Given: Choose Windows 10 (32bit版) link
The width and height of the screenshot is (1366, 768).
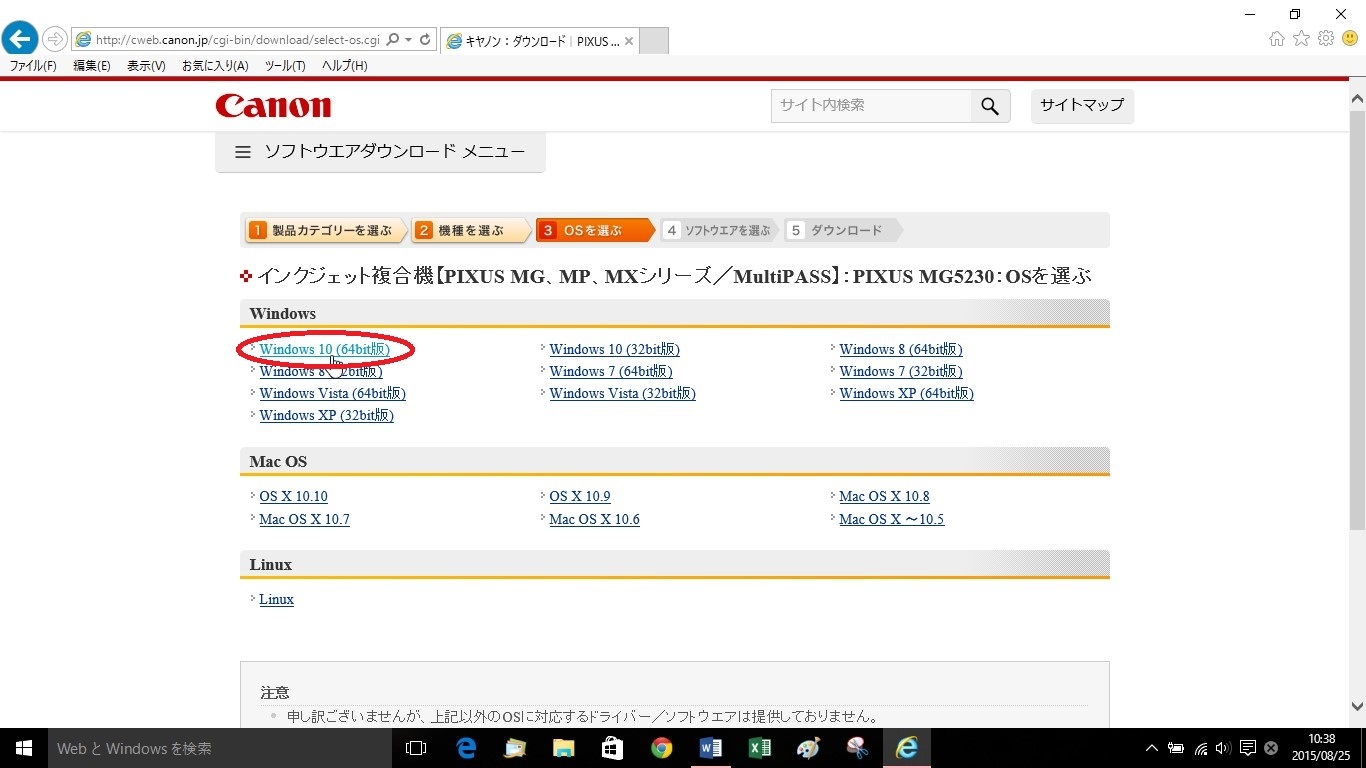Looking at the screenshot, I should [x=614, y=349].
